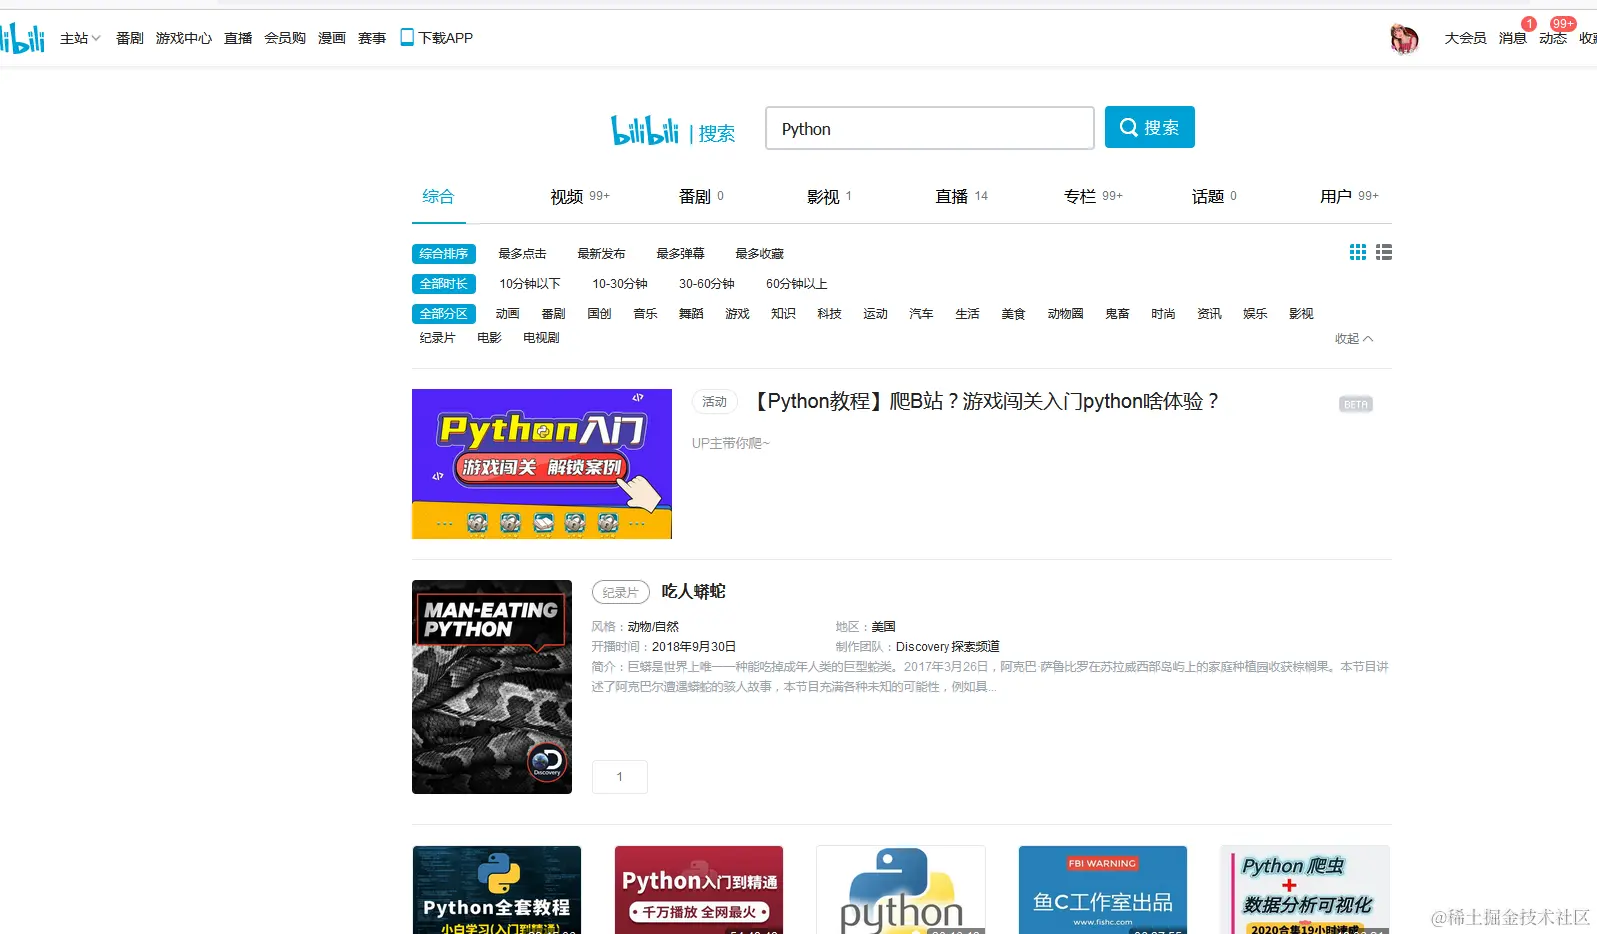Image resolution: width=1597 pixels, height=934 pixels.
Task: Filter by 动画 category
Action: point(508,314)
